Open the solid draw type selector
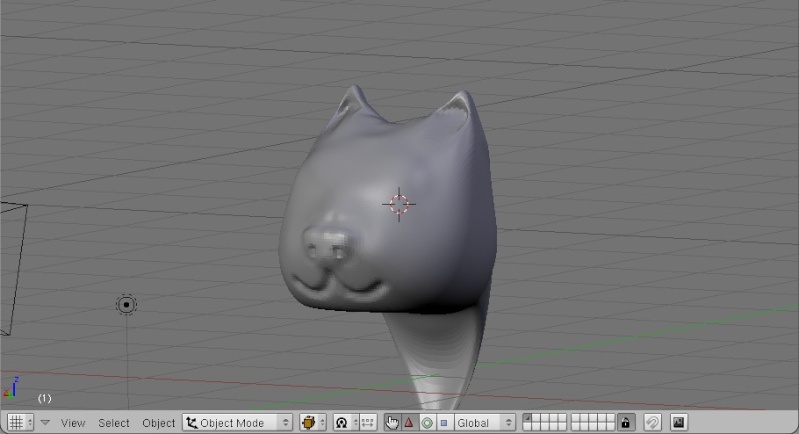The height and width of the screenshot is (434, 799). click(312, 422)
